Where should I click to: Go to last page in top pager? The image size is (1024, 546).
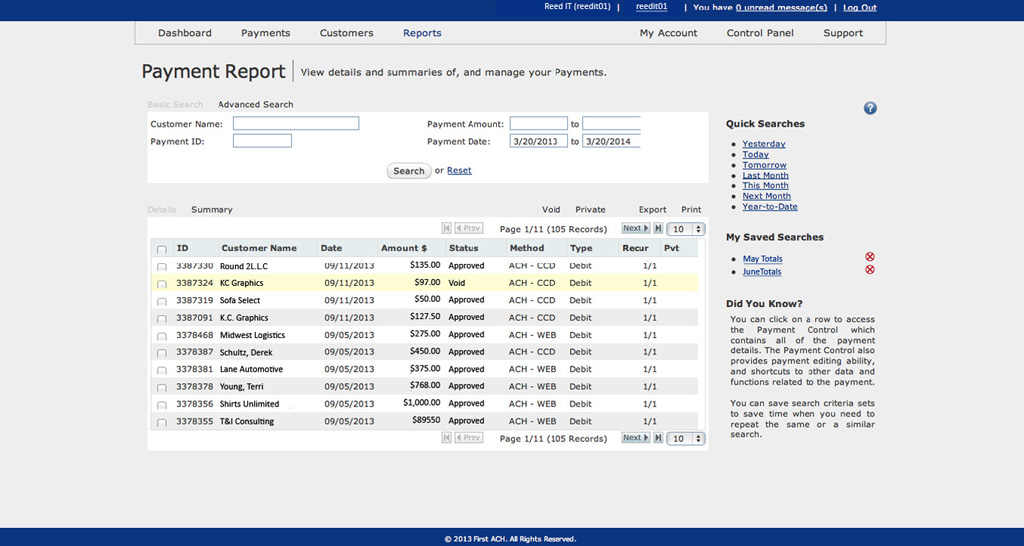658,228
